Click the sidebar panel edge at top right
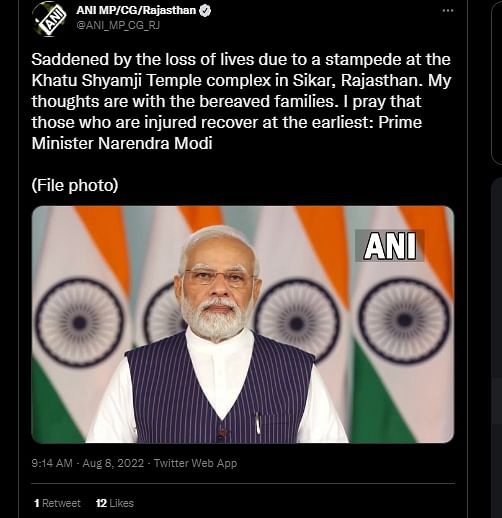Screen dimensions: 502x518 [x=496, y=82]
